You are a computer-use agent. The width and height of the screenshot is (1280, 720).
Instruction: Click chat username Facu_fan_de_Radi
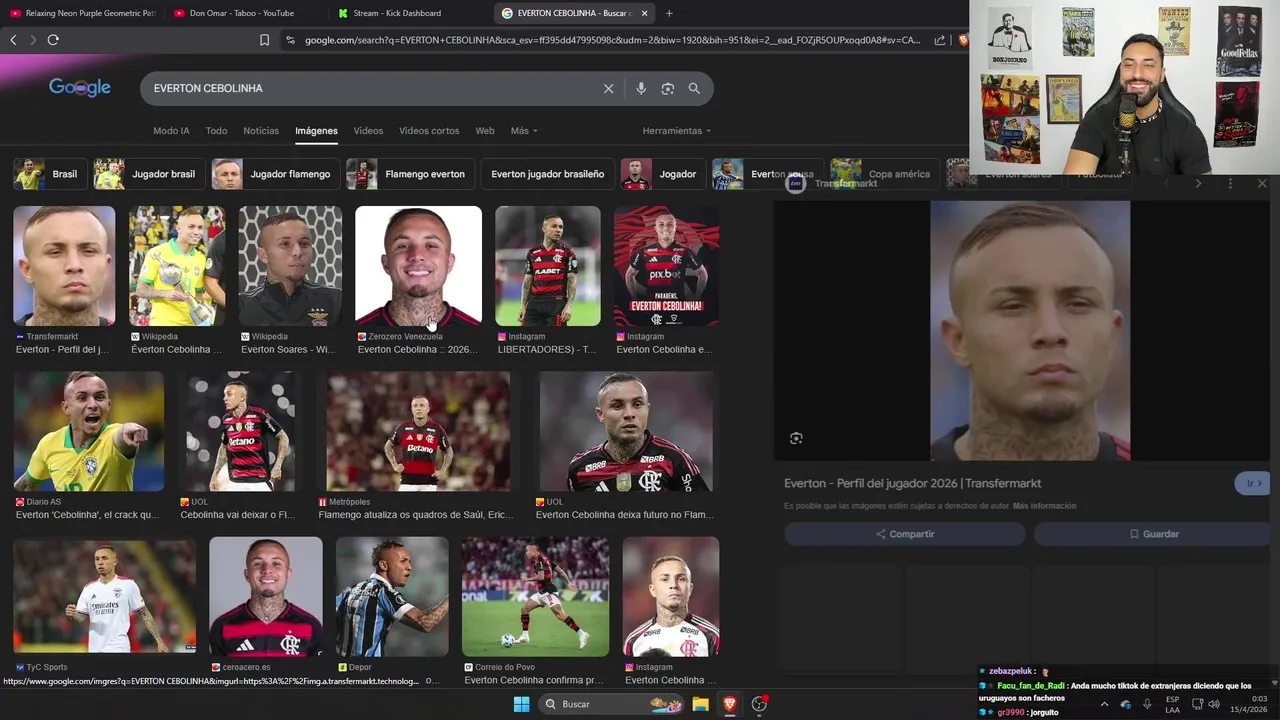point(1031,686)
